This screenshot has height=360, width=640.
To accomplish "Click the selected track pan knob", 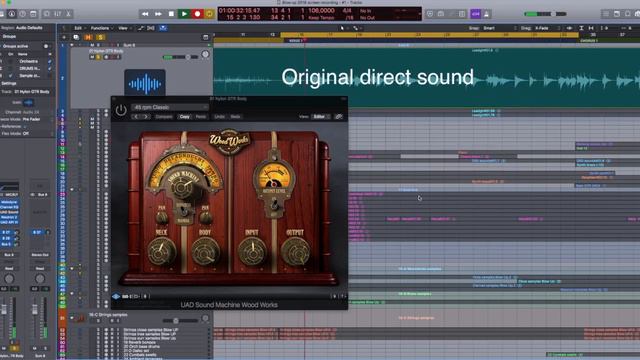I will (205, 54).
